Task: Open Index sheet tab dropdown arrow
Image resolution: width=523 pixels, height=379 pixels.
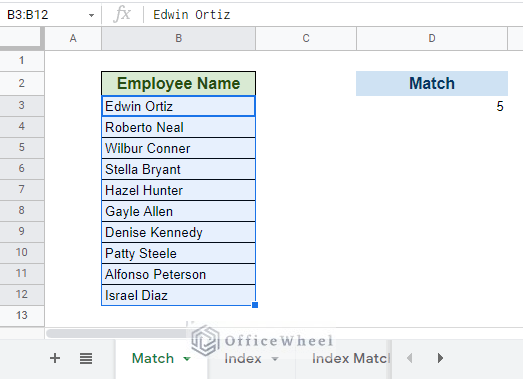Action: (x=275, y=359)
